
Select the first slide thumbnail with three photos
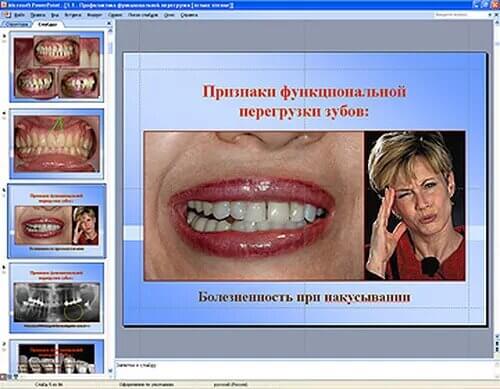coord(57,67)
